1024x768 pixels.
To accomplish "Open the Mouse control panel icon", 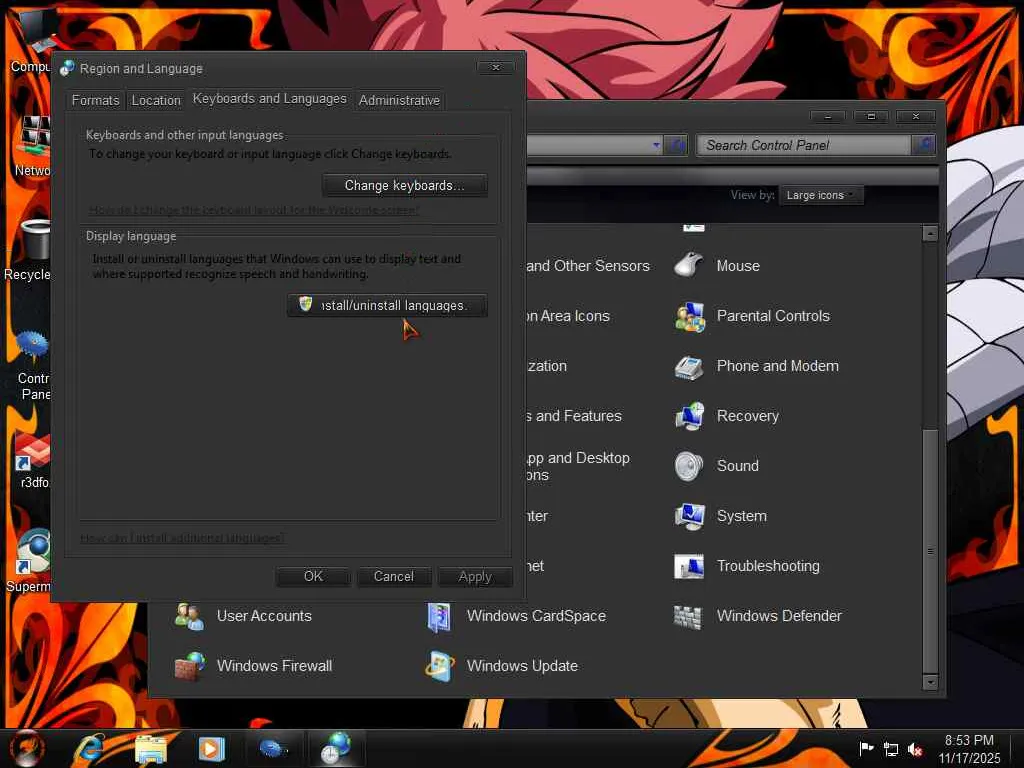I will tap(688, 266).
